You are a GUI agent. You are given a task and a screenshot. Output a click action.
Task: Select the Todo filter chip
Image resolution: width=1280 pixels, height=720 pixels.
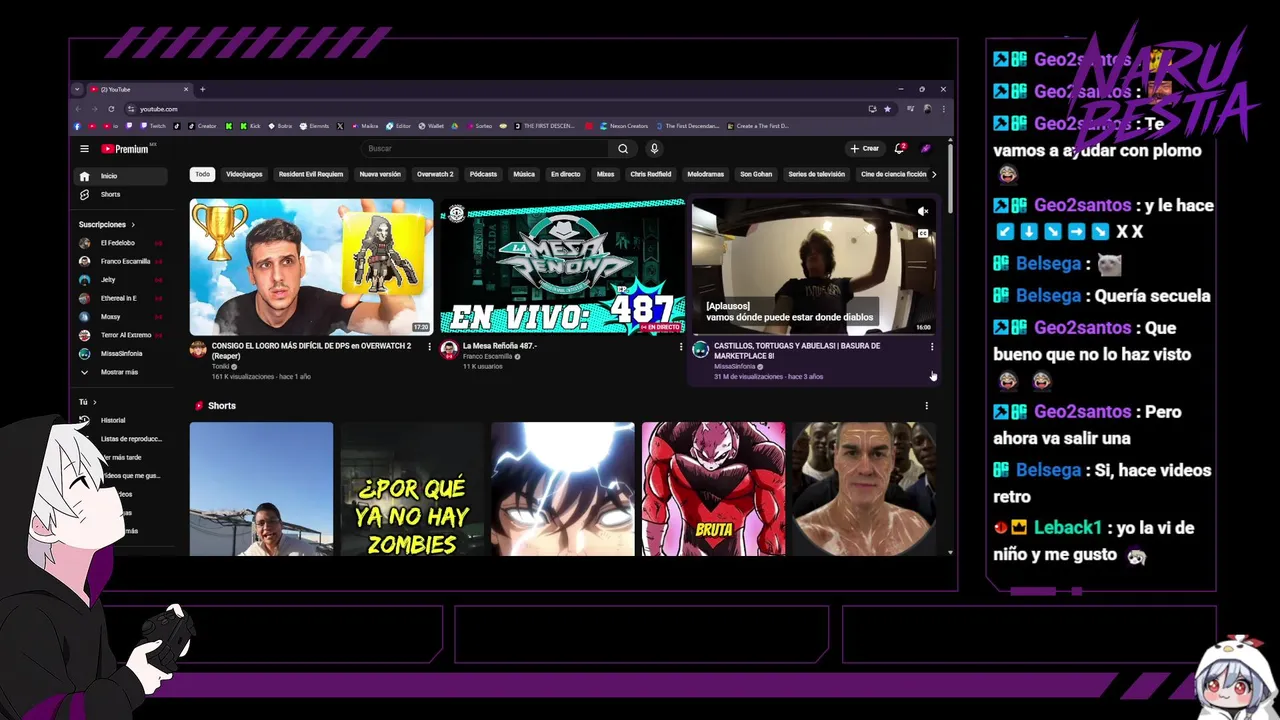(x=203, y=174)
